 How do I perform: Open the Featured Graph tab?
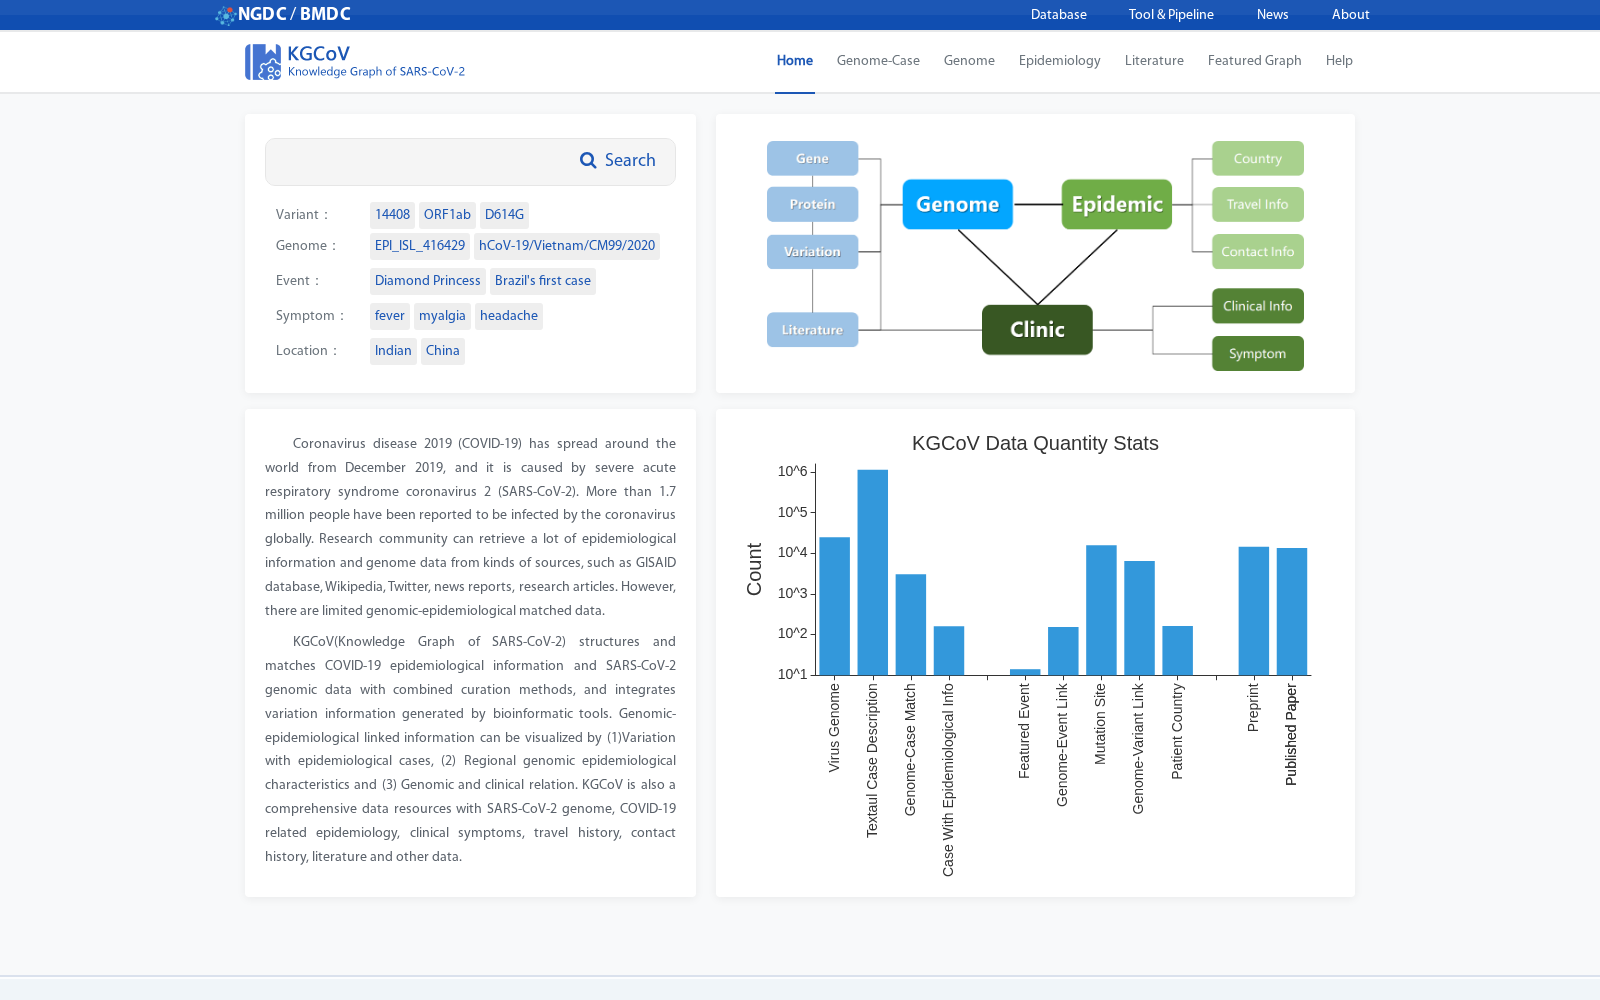[x=1254, y=61]
